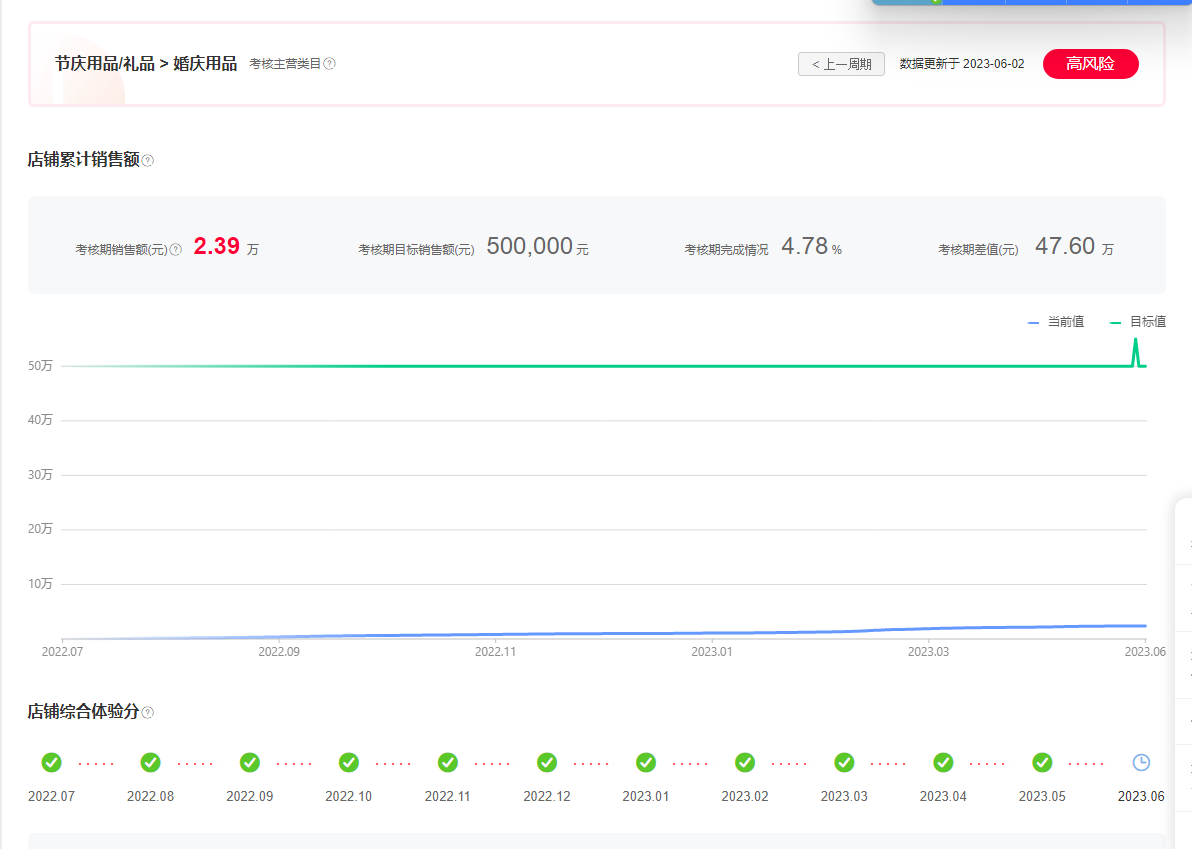Click 考核期完成情况 label
This screenshot has width=1192, height=849.
pyautogui.click(x=726, y=249)
